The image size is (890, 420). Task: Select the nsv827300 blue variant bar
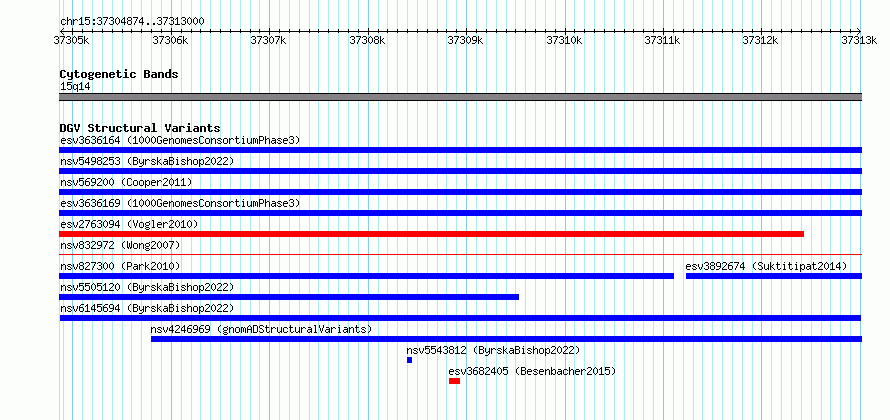coord(366,276)
